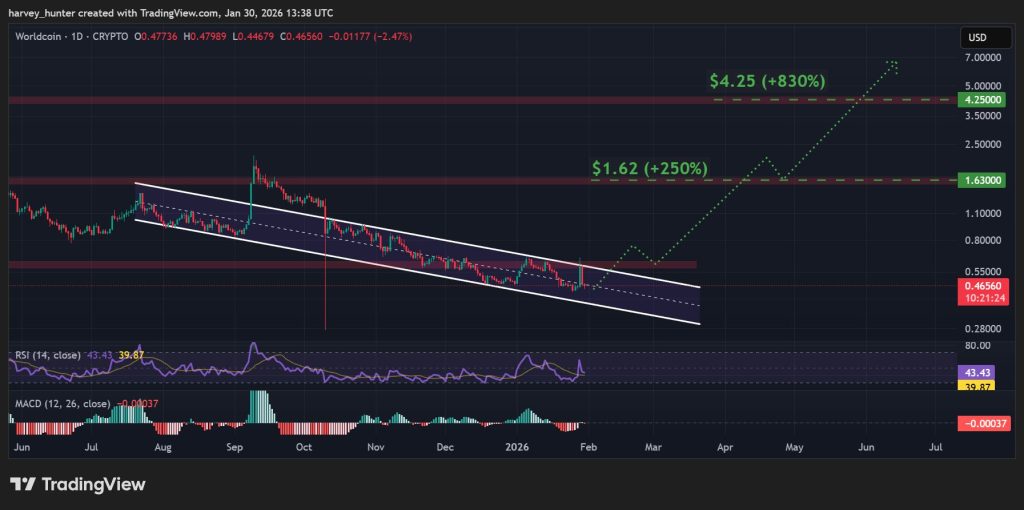Click the high price value H0.47989

pyautogui.click(x=207, y=37)
